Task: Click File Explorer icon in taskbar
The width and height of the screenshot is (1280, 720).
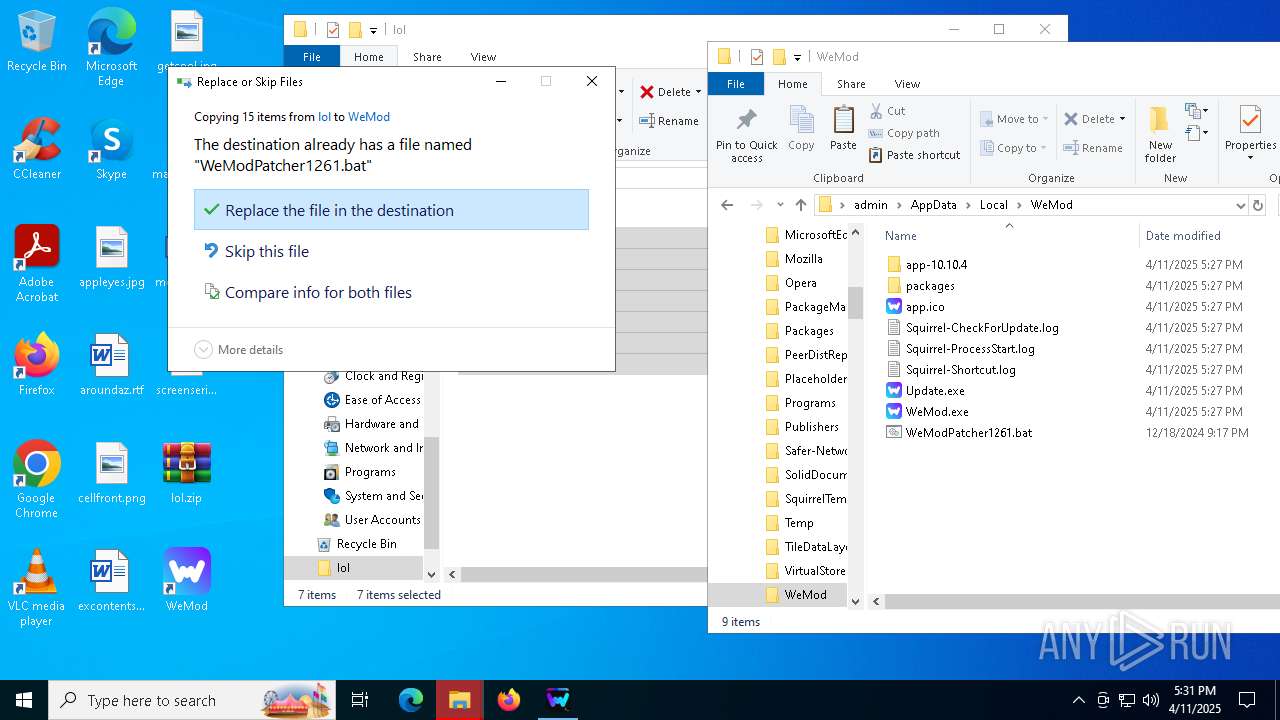Action: pos(460,700)
